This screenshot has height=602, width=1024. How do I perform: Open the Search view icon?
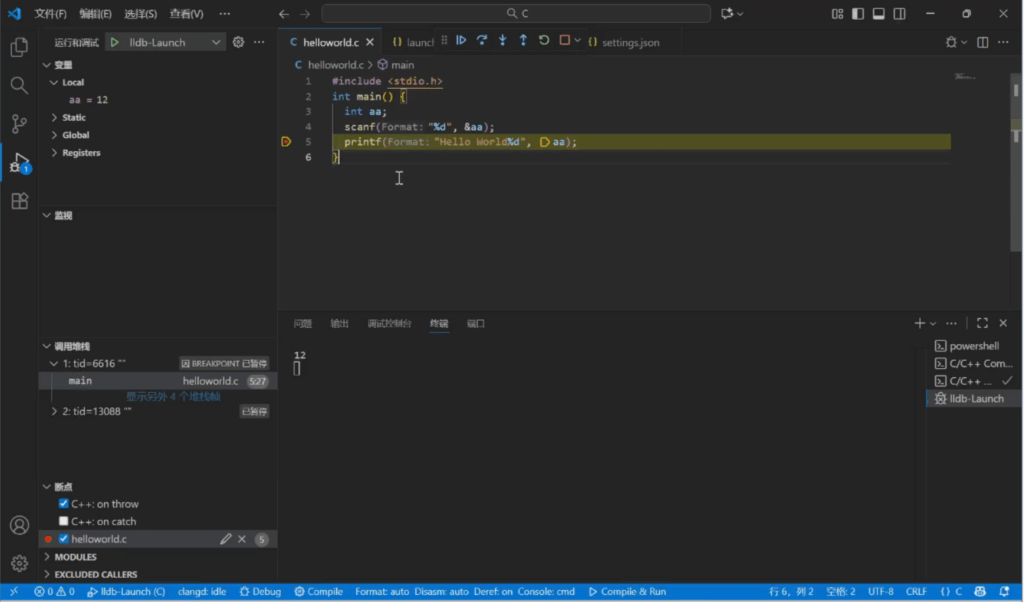tap(19, 85)
